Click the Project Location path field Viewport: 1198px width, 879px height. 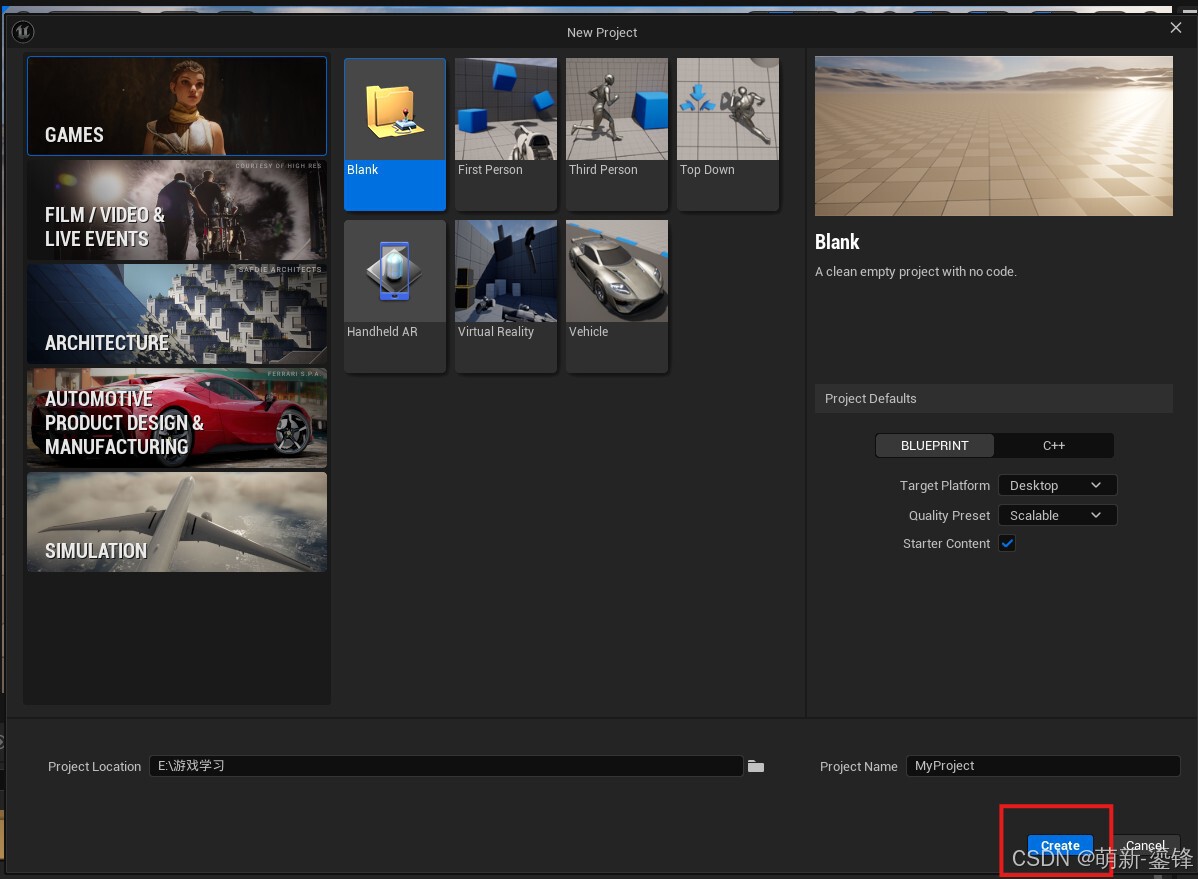pyautogui.click(x=446, y=766)
